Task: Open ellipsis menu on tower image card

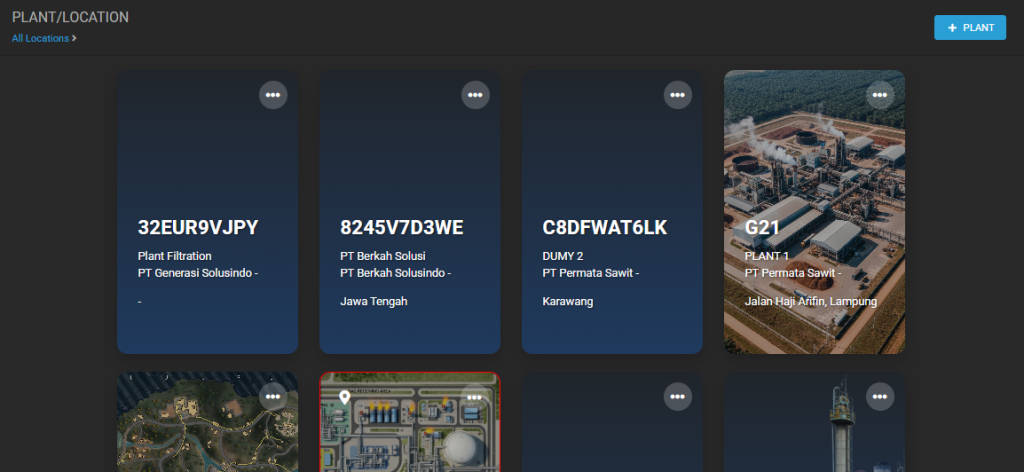Action: tap(880, 396)
